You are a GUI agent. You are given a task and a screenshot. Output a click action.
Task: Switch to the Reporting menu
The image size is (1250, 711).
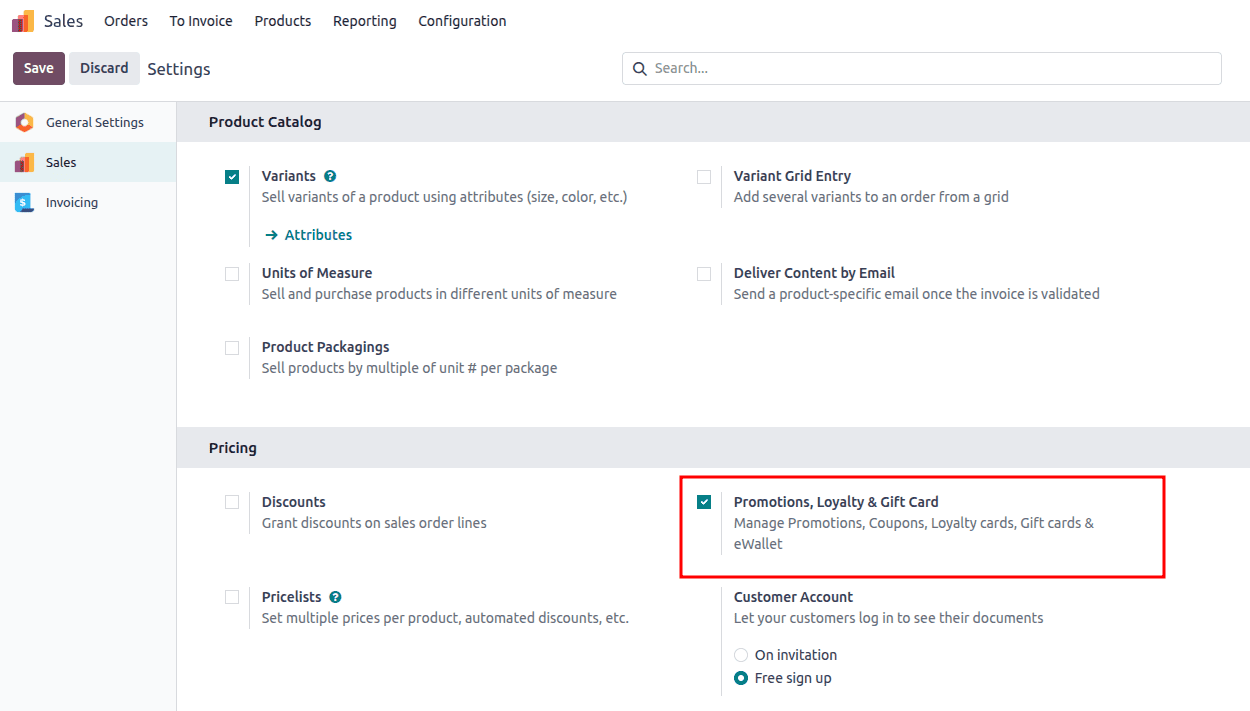click(x=364, y=20)
